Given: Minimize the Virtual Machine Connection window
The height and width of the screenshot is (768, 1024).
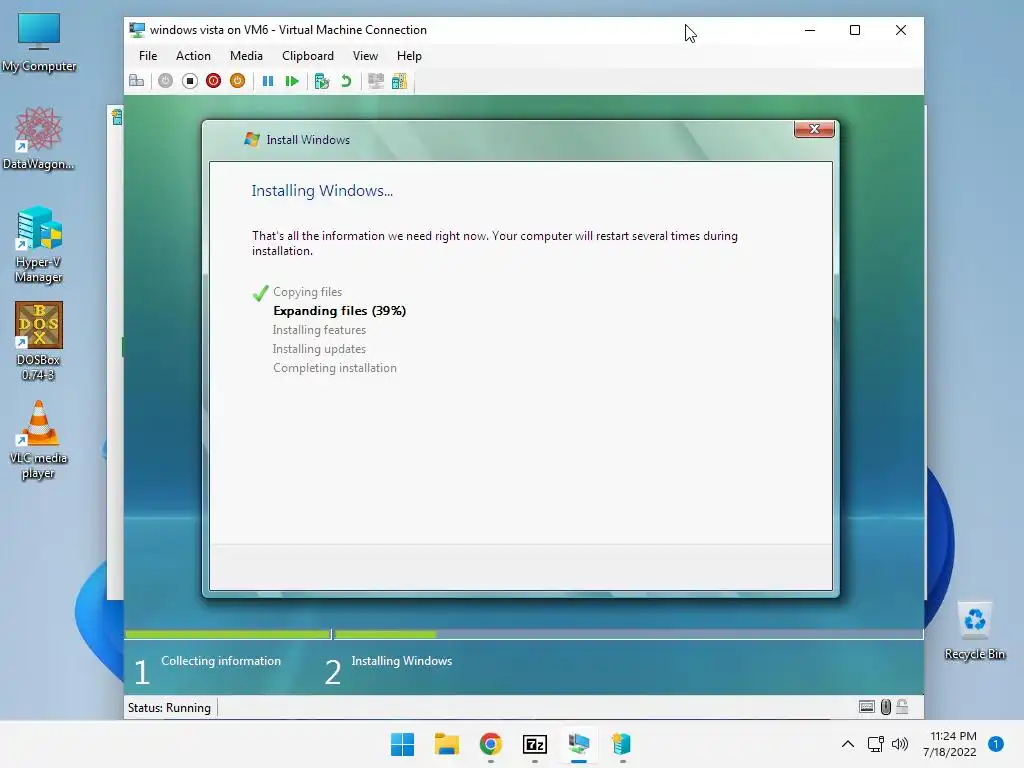Looking at the screenshot, I should click(x=810, y=30).
